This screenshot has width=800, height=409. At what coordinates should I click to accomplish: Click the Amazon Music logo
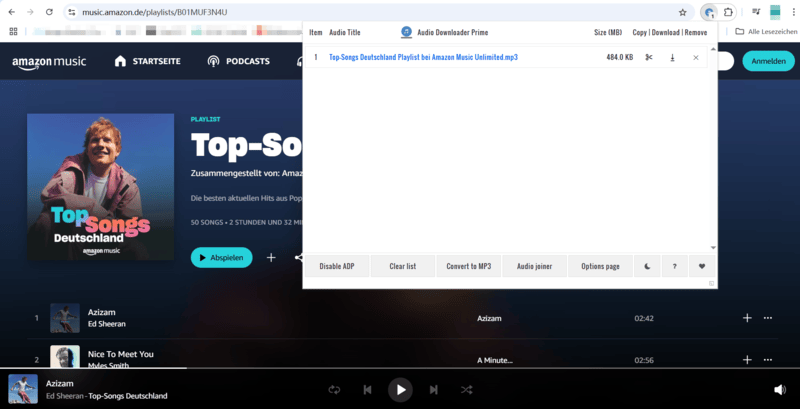49,62
